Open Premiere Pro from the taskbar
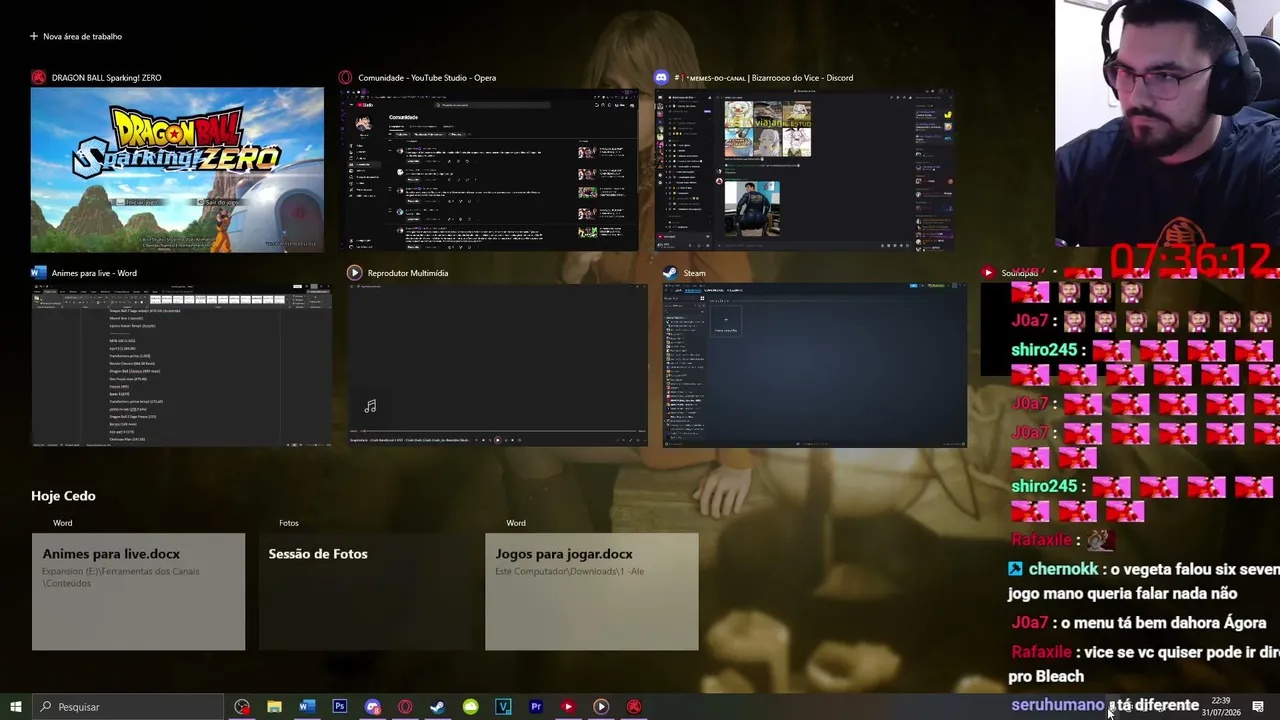The height and width of the screenshot is (720, 1280). pyautogui.click(x=536, y=707)
